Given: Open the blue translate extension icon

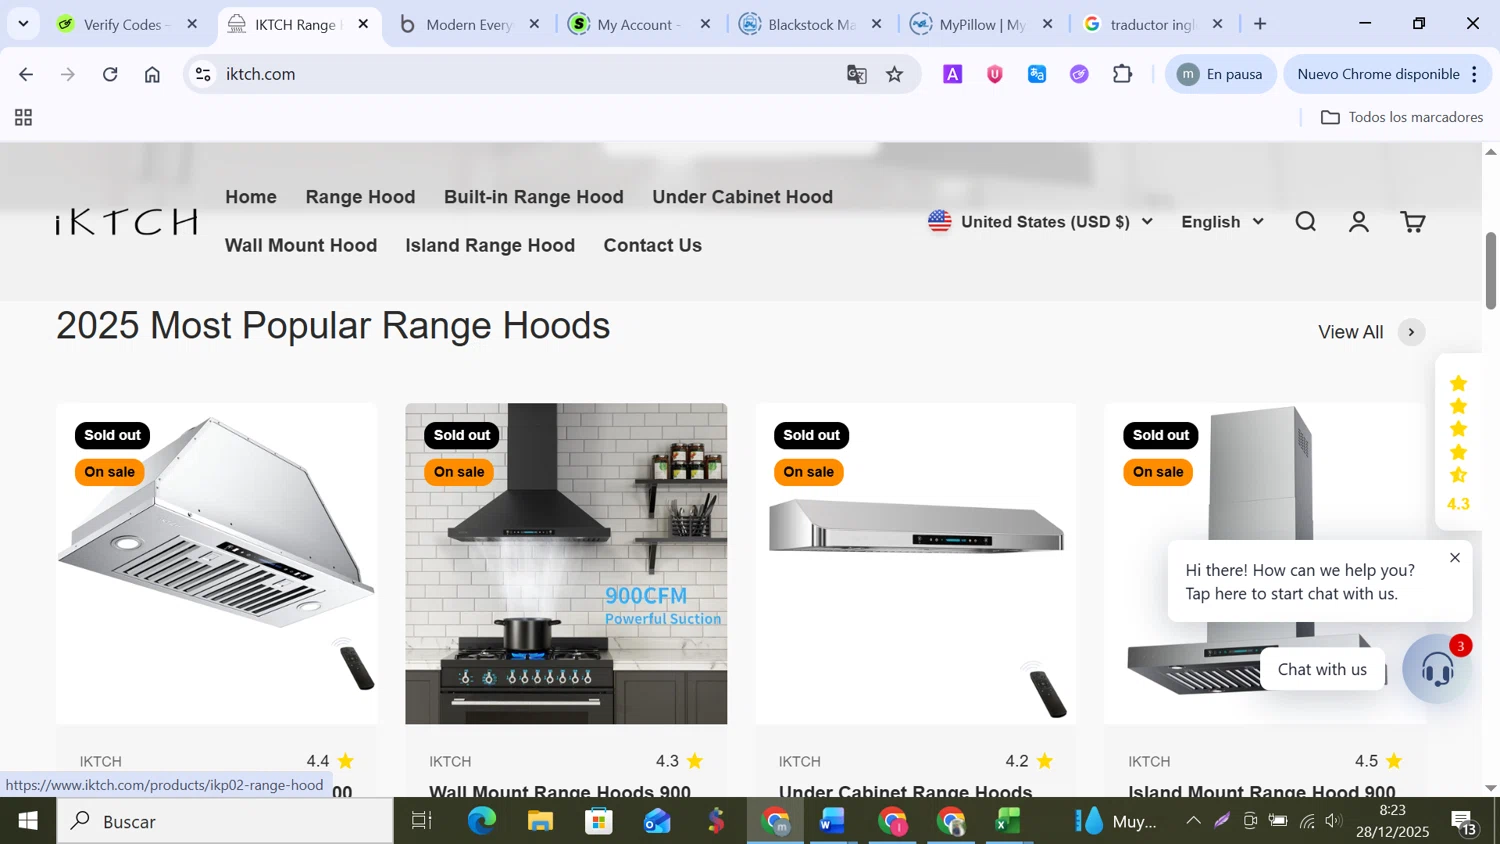Looking at the screenshot, I should [1037, 74].
